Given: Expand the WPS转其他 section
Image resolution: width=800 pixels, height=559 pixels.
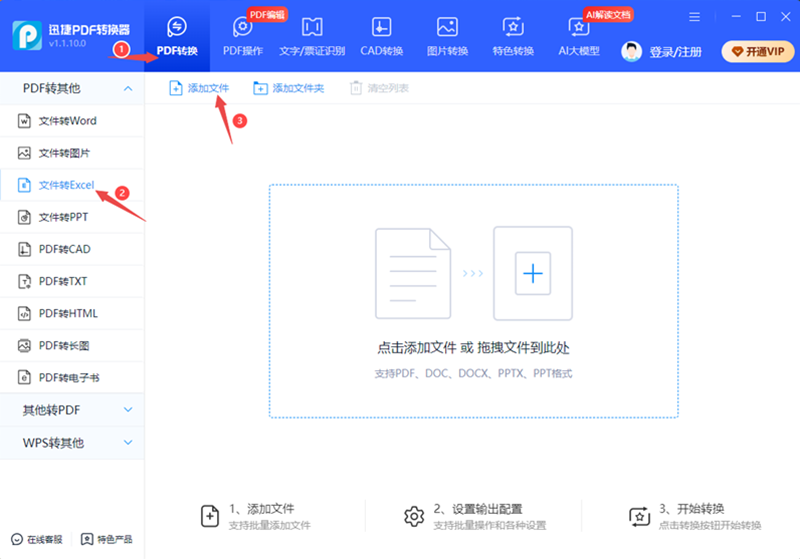Looking at the screenshot, I should 72,443.
